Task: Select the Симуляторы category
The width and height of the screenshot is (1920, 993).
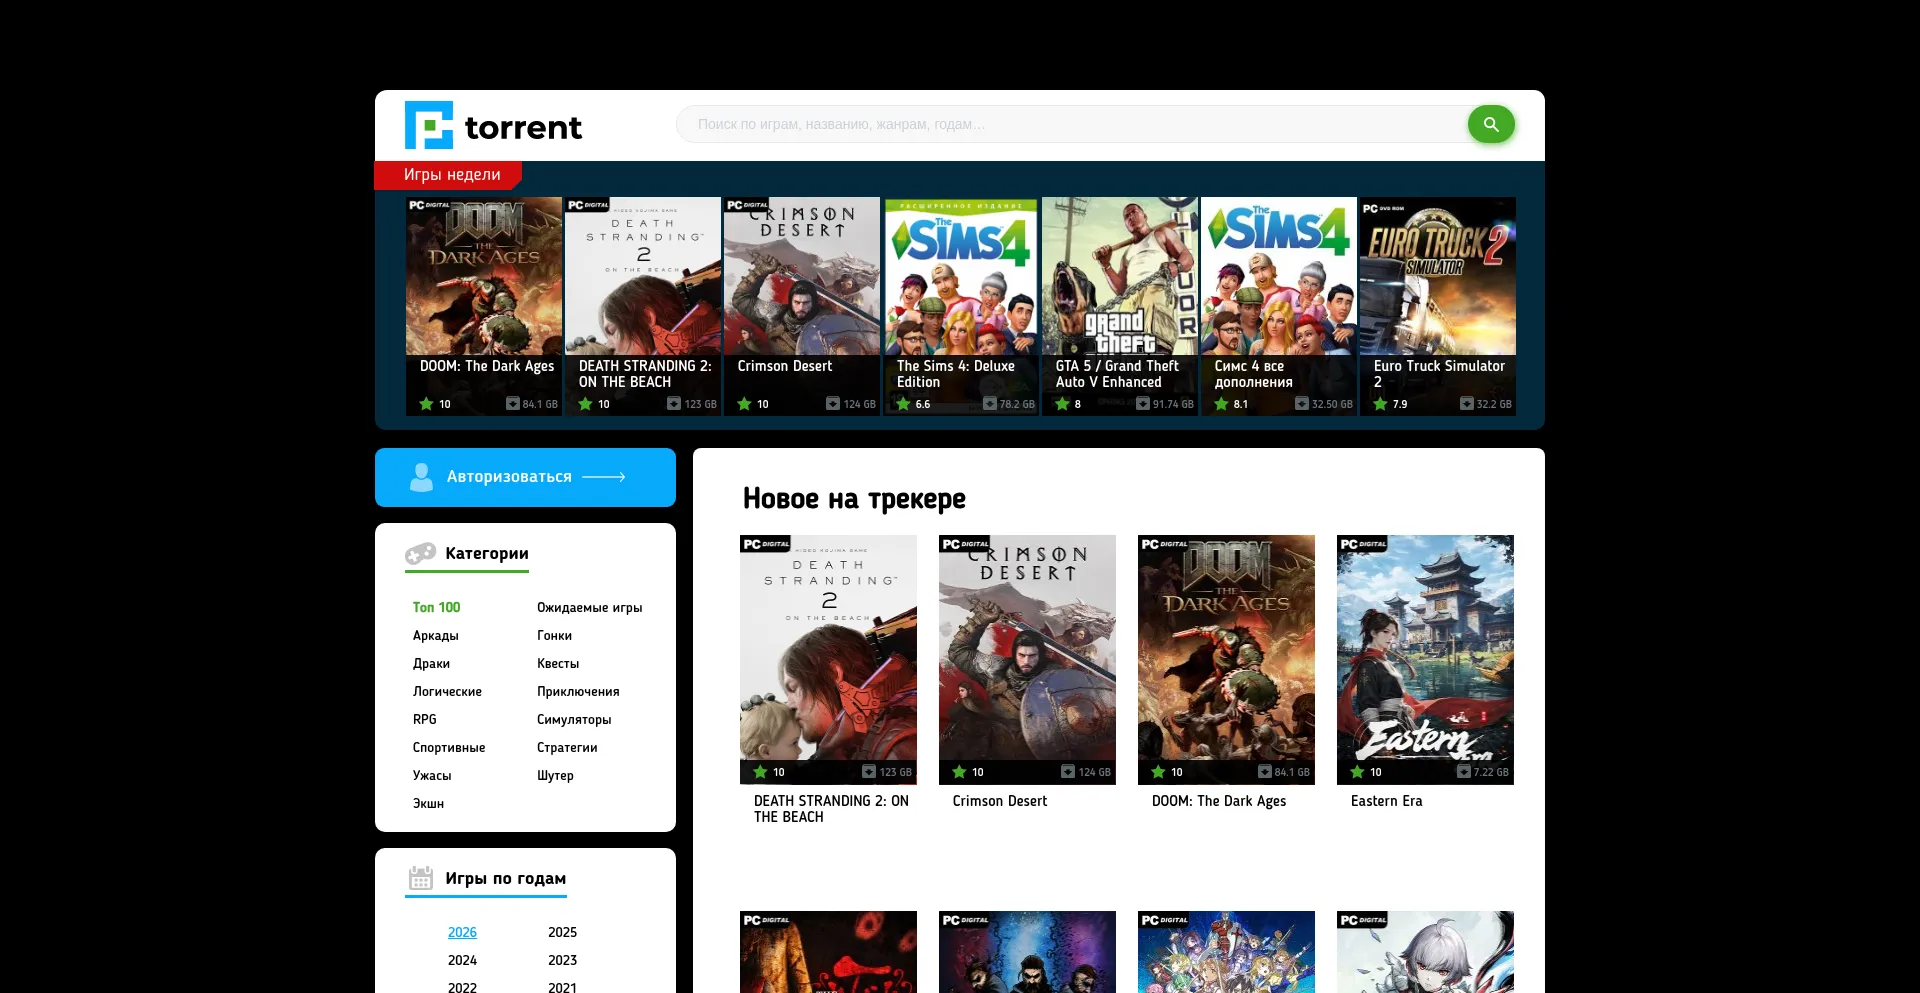Action: coord(574,719)
